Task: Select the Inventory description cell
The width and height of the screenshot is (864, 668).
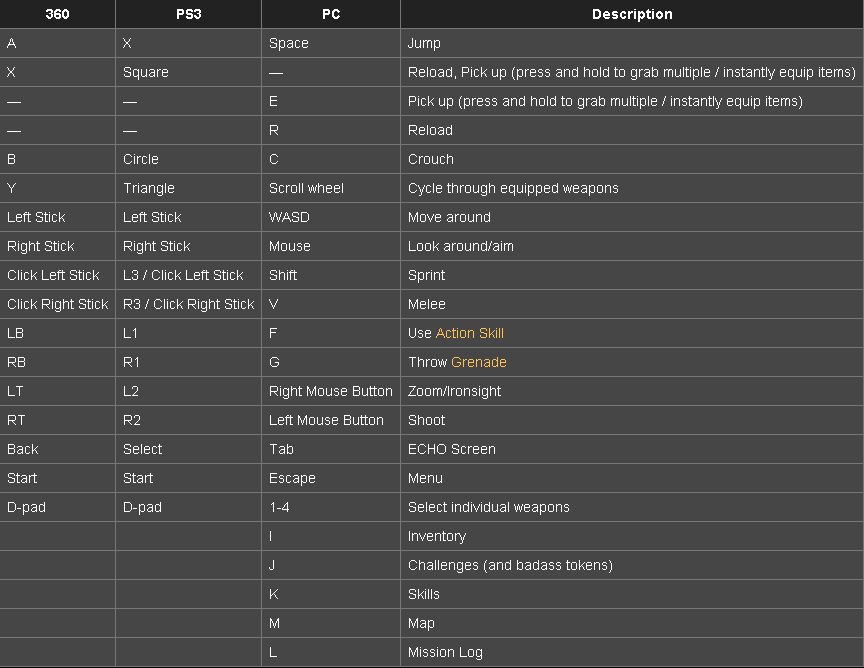Action: point(632,536)
